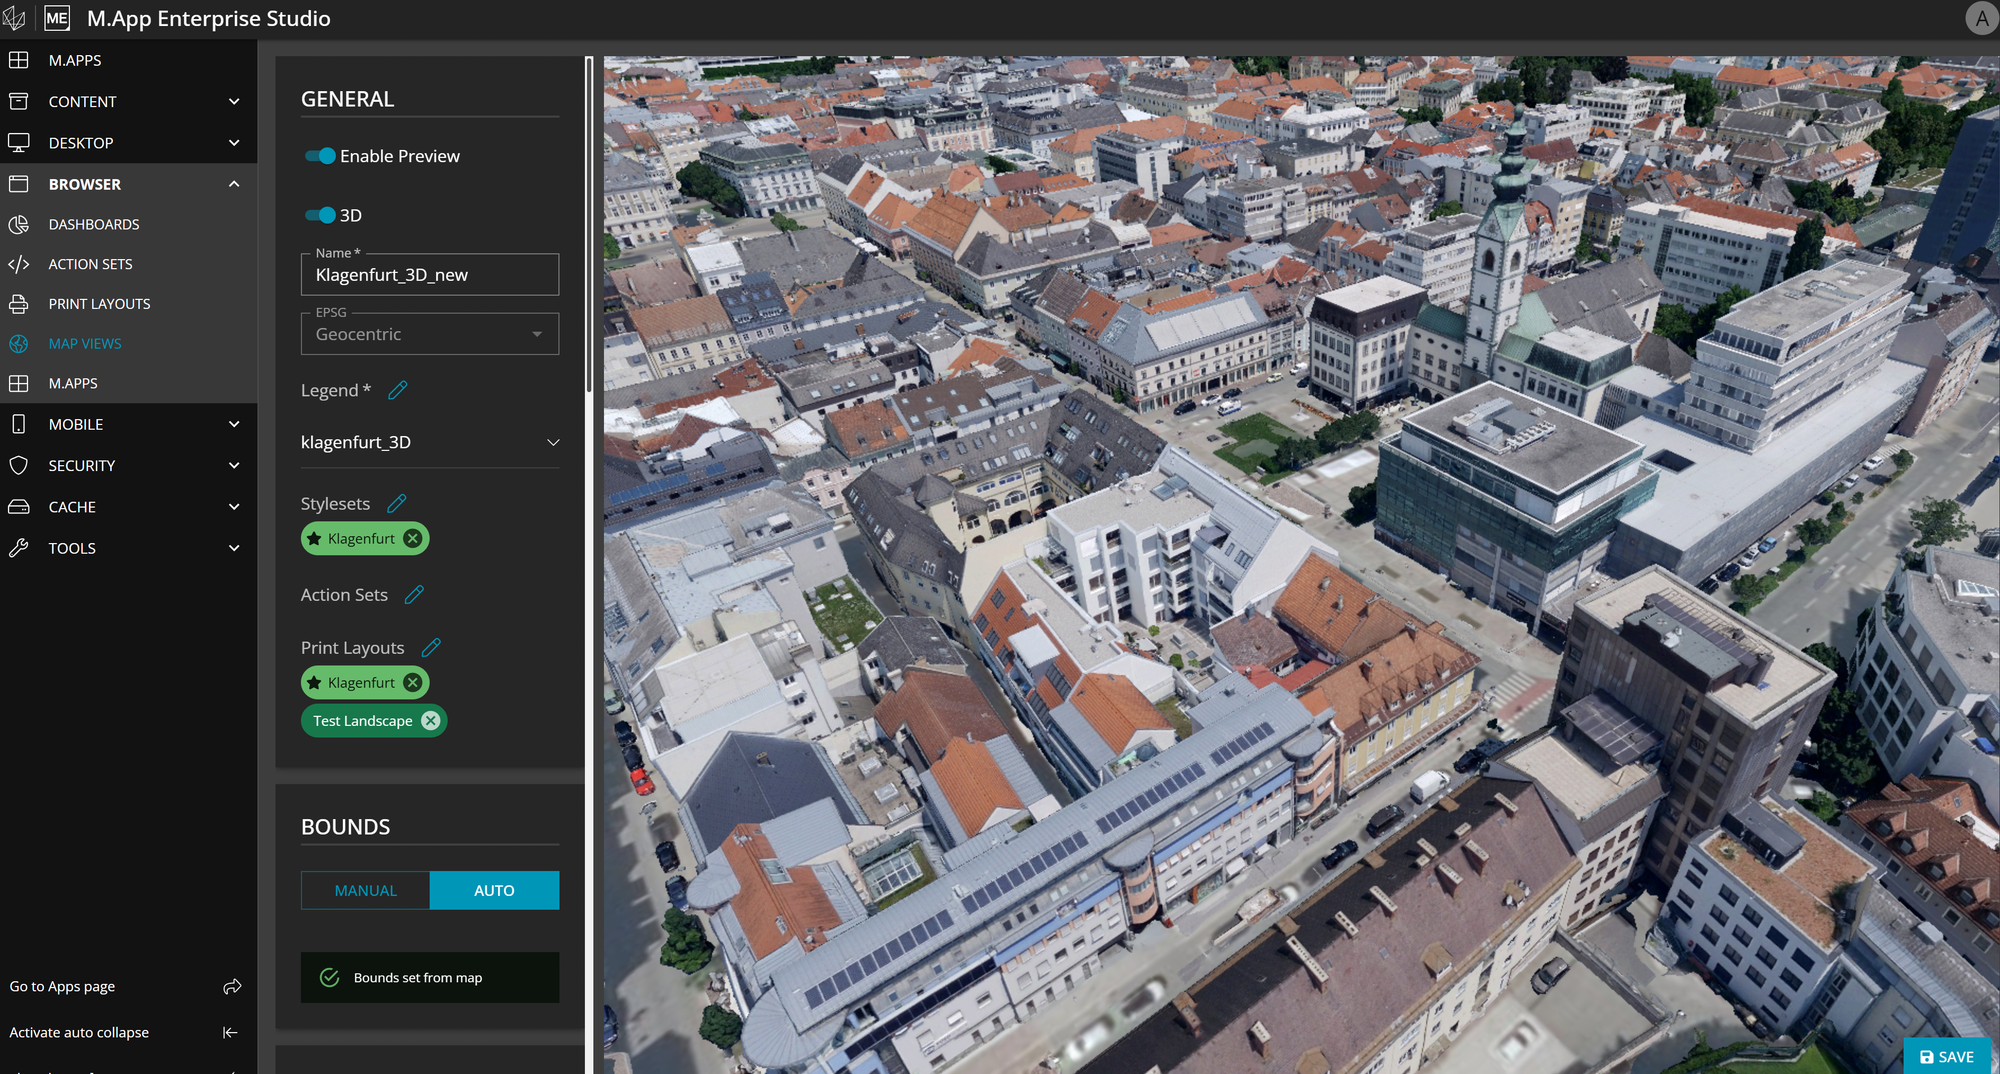The height and width of the screenshot is (1074, 2000).
Task: Click the Security shield icon
Action: [18, 466]
